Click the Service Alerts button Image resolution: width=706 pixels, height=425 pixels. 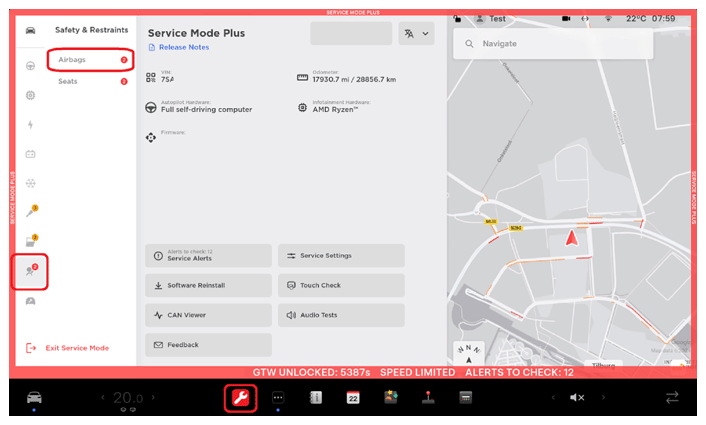208,256
